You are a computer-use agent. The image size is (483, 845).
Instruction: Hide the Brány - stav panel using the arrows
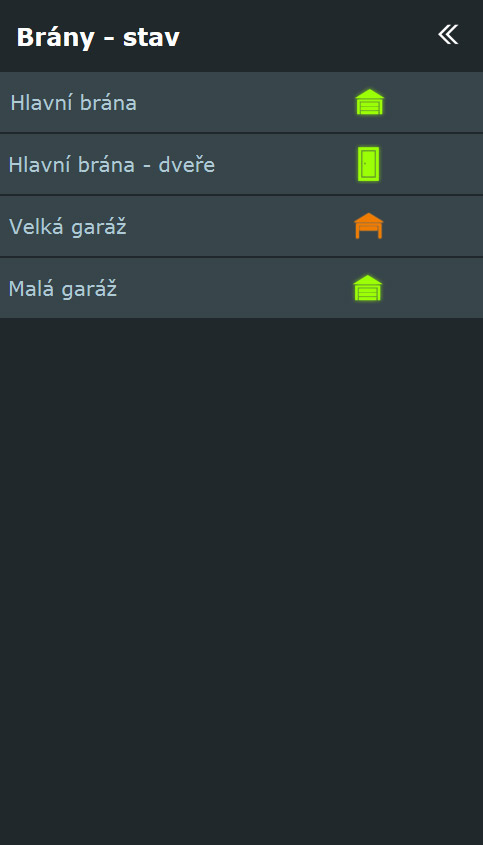click(x=448, y=34)
